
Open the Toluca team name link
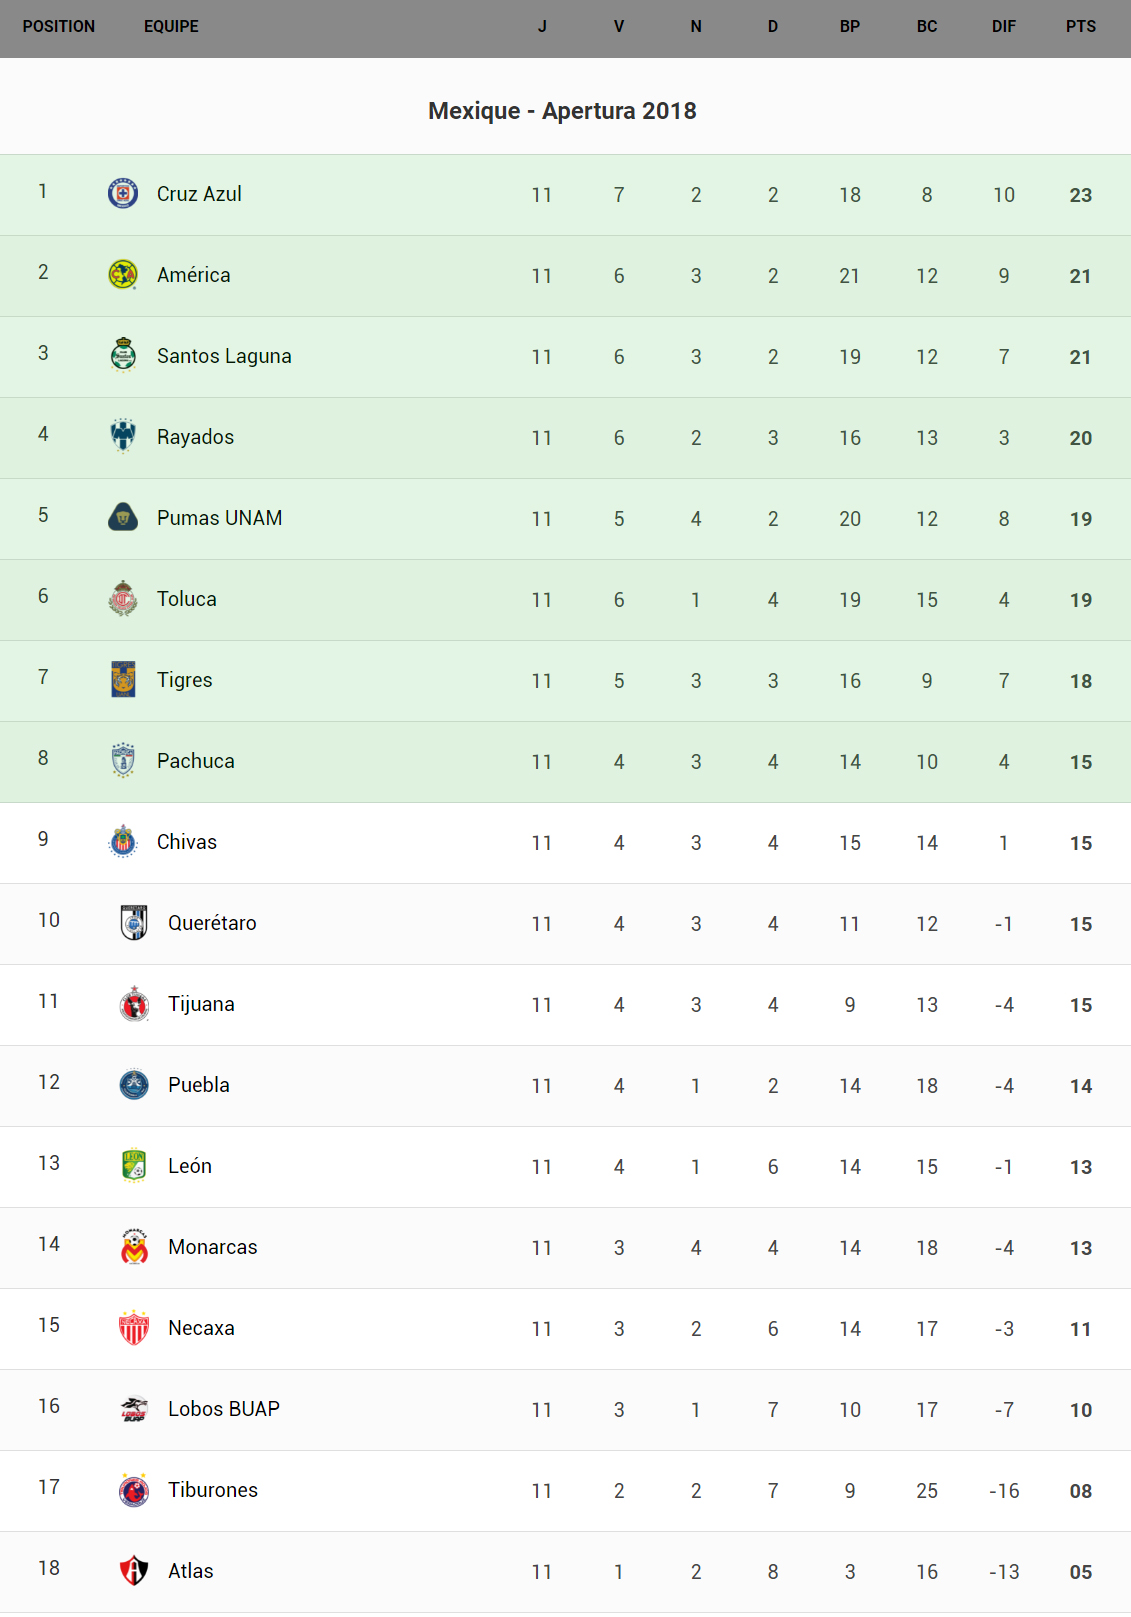pos(187,599)
